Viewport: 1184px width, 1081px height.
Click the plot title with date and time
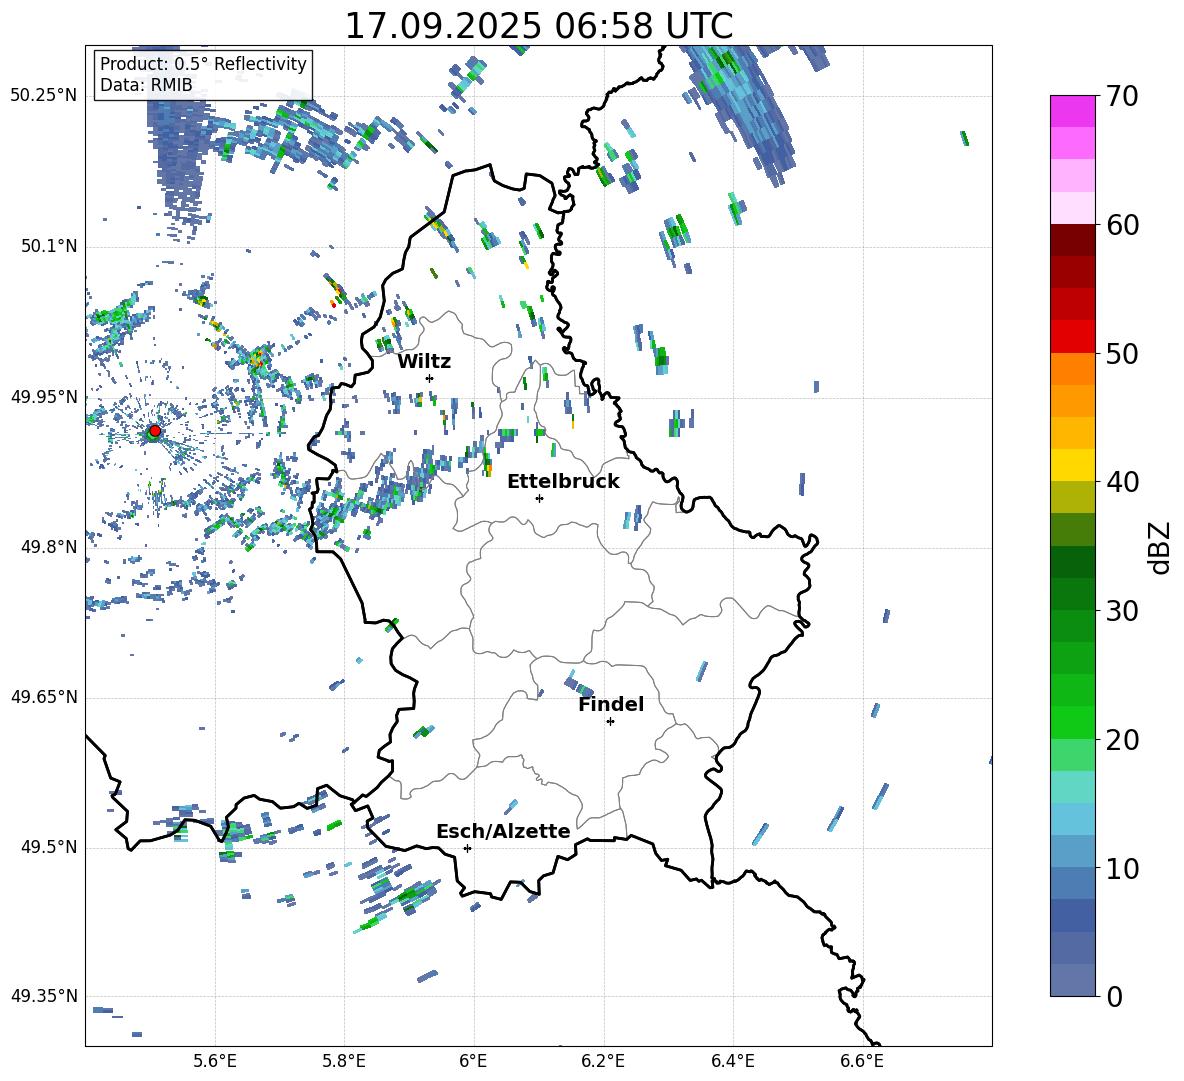click(538, 26)
